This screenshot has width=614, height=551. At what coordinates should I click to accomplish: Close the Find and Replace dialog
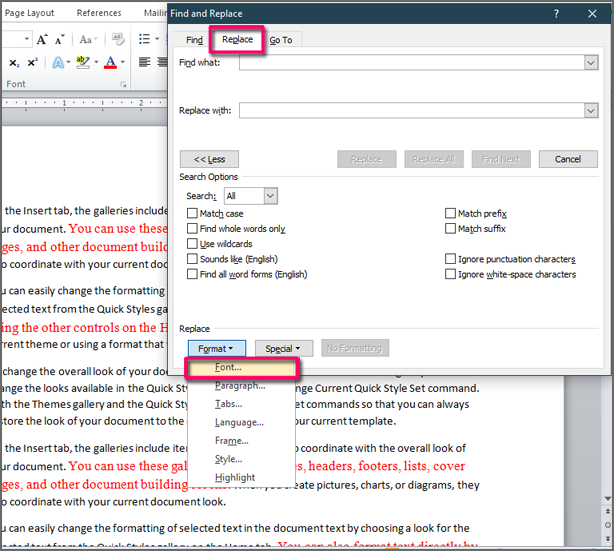(x=592, y=14)
